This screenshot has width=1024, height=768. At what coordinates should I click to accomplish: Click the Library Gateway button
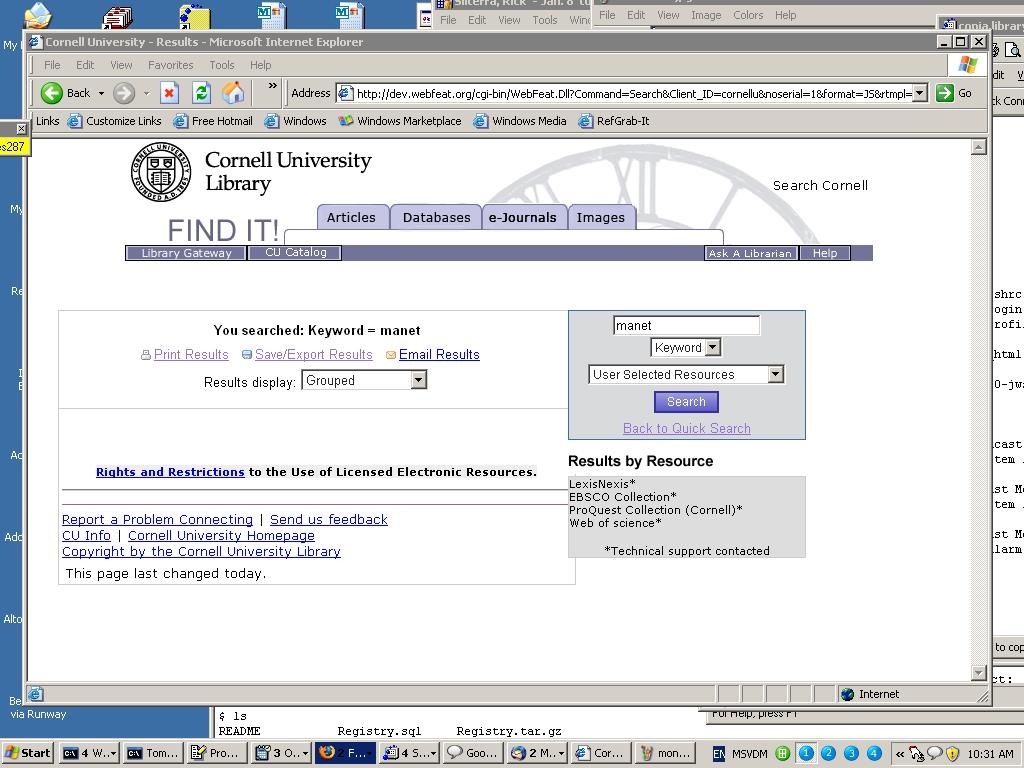point(186,253)
